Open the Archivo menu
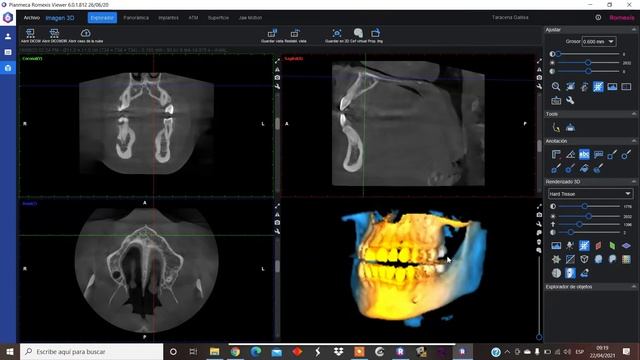640x360 pixels. (32, 18)
